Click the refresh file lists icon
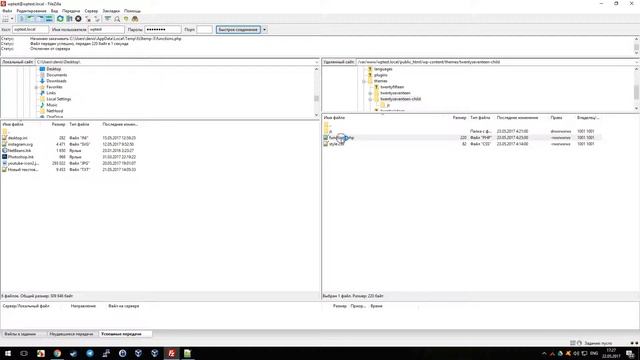Screen dimensions: 640x360 point(60,19)
